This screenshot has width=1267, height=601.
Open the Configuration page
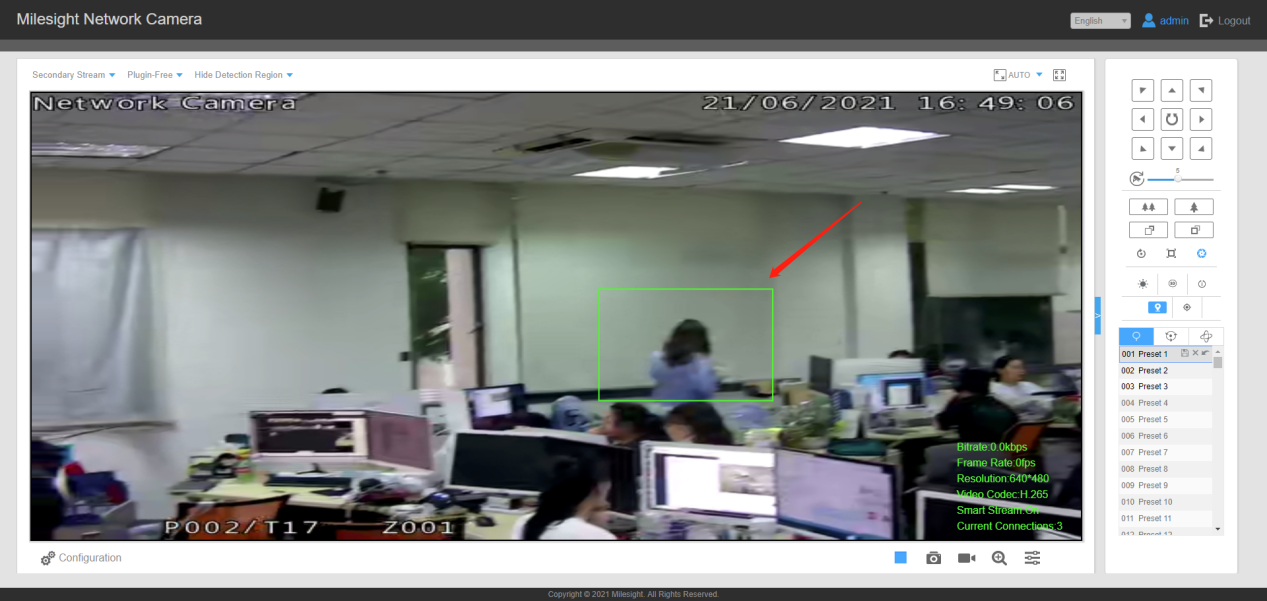point(81,558)
